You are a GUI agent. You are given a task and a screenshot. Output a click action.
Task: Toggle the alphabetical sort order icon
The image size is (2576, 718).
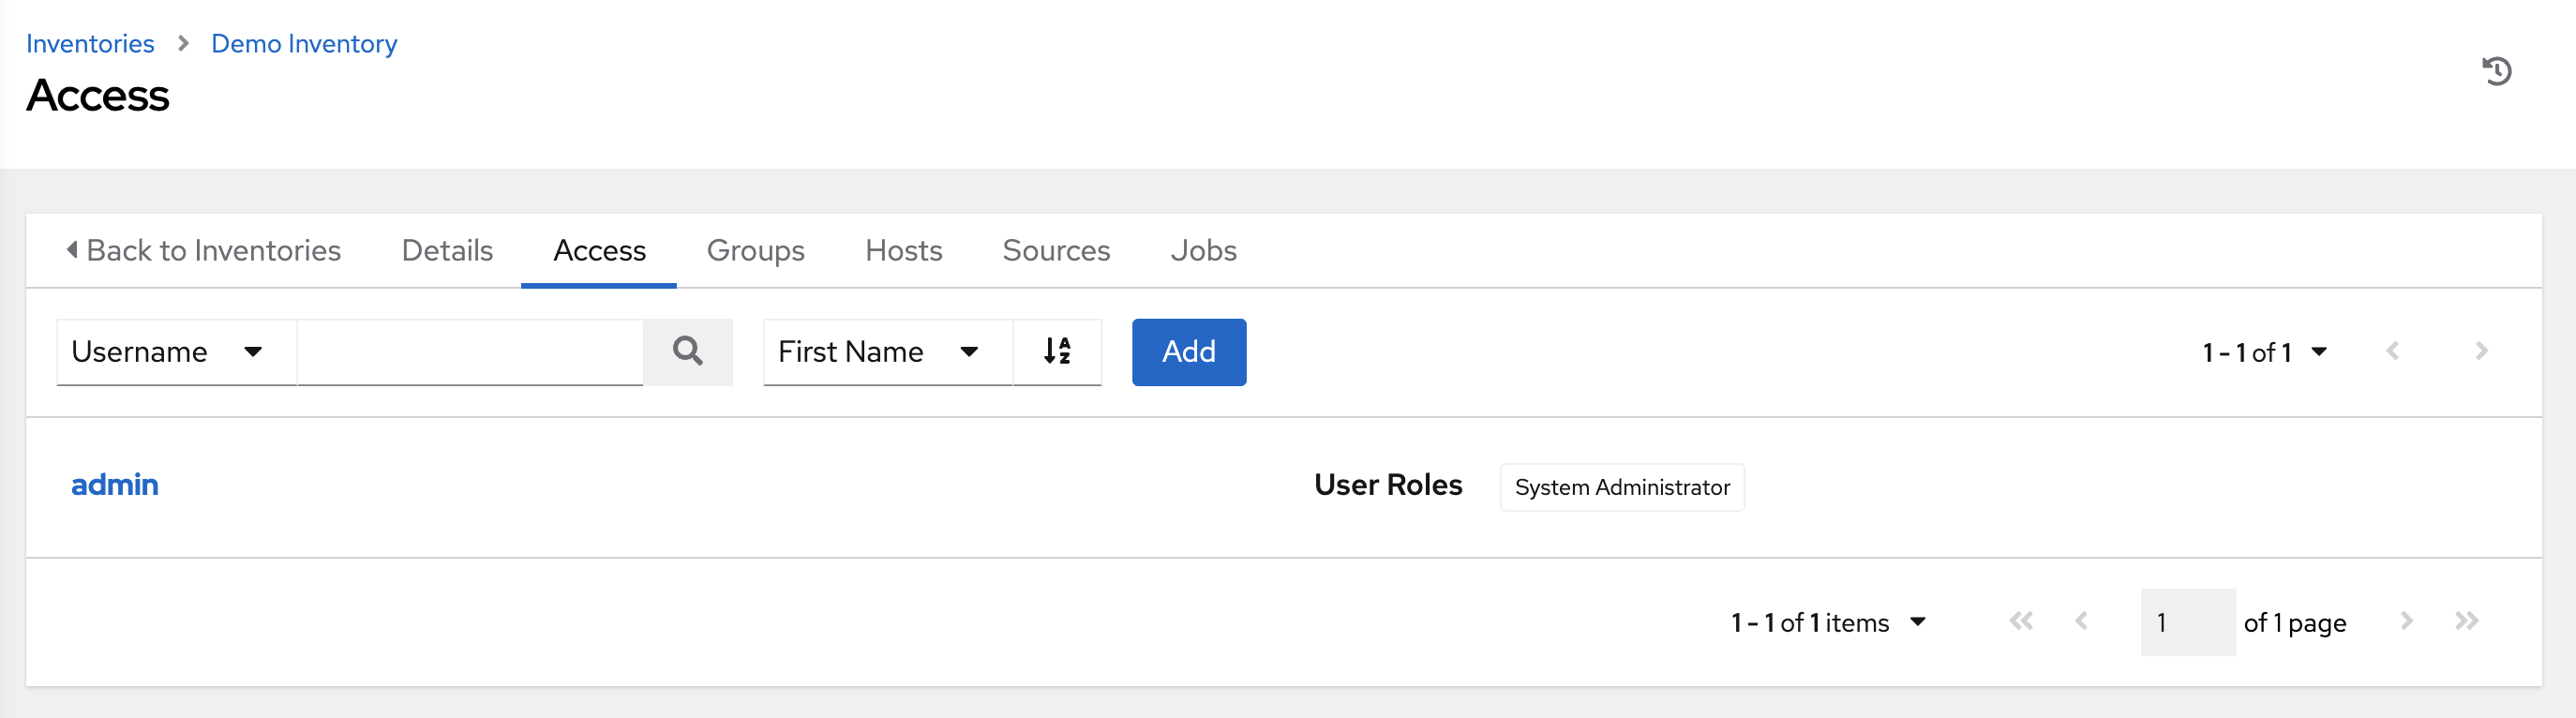click(x=1057, y=351)
